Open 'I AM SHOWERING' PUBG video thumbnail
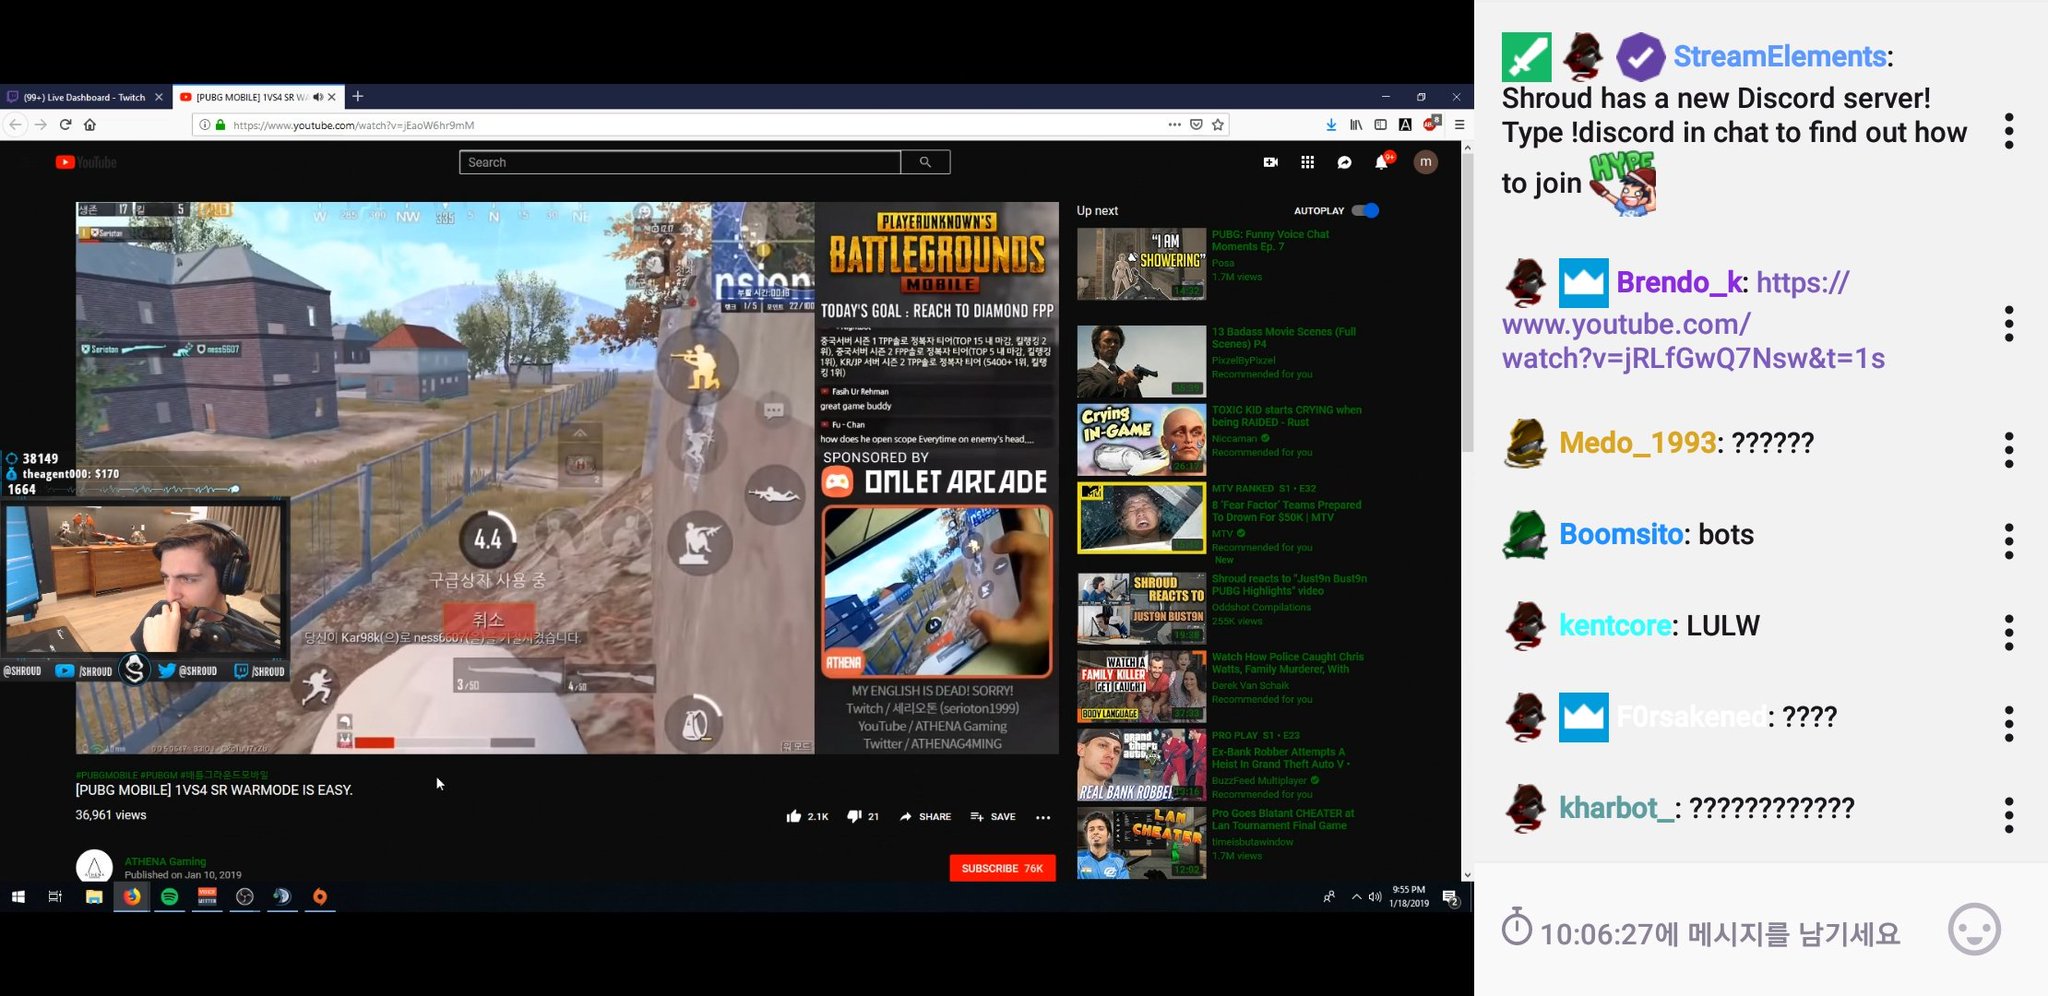This screenshot has width=2048, height=996. pos(1141,264)
